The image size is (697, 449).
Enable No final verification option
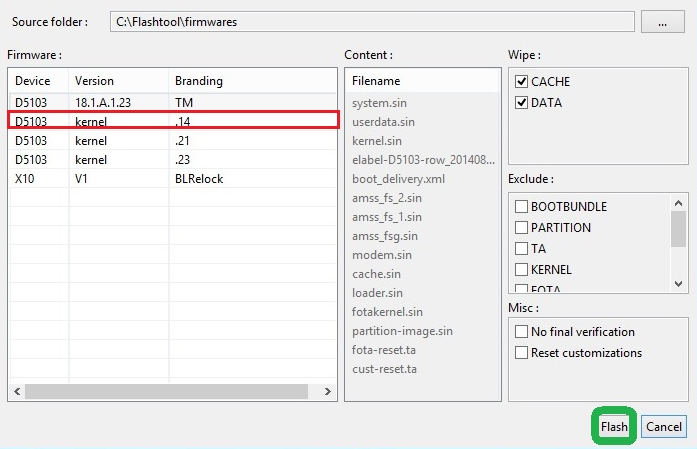(522, 332)
